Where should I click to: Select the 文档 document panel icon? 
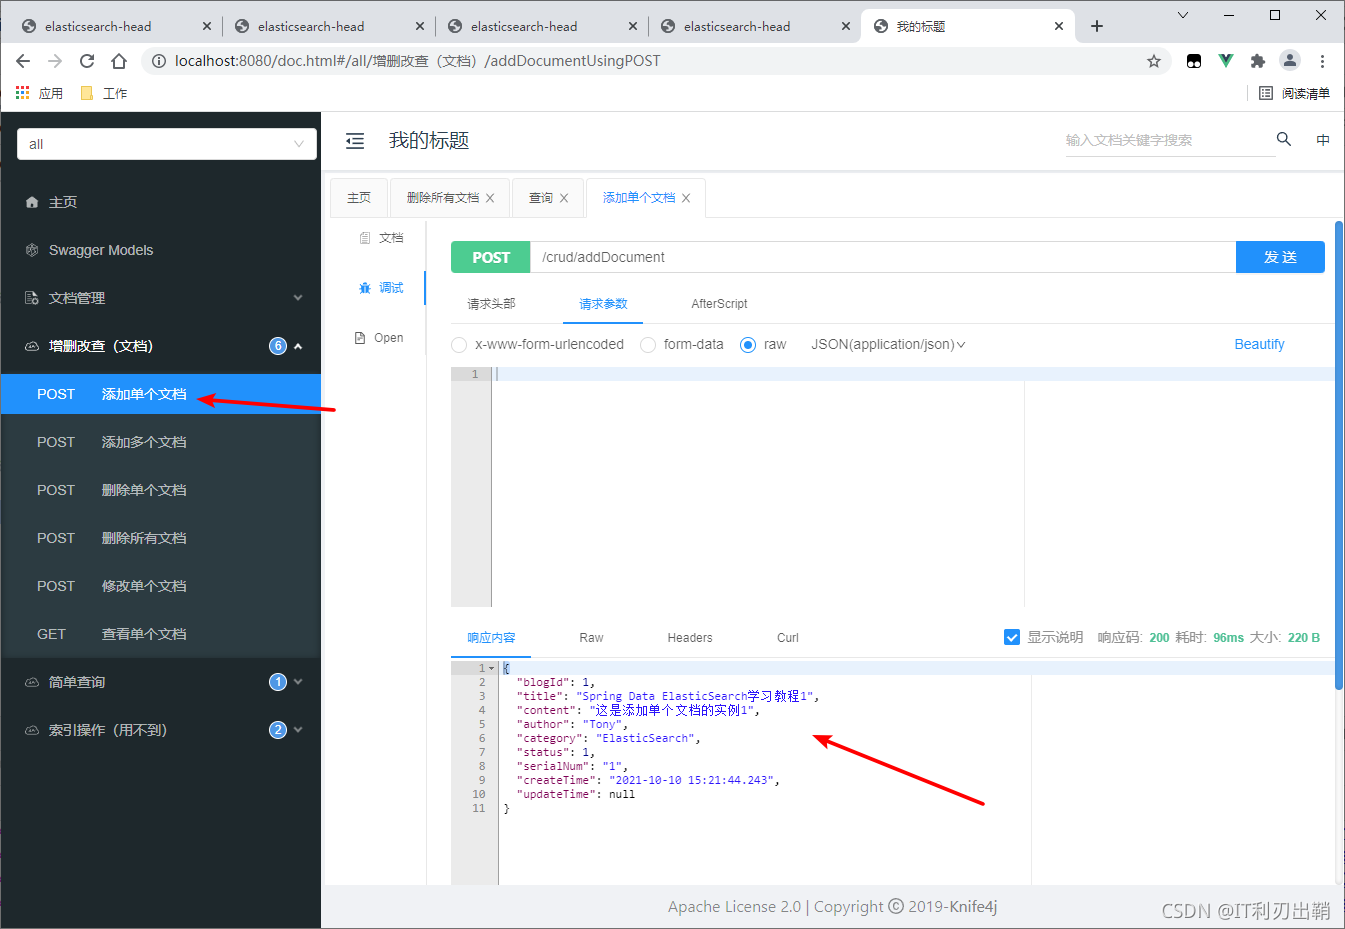tap(383, 237)
